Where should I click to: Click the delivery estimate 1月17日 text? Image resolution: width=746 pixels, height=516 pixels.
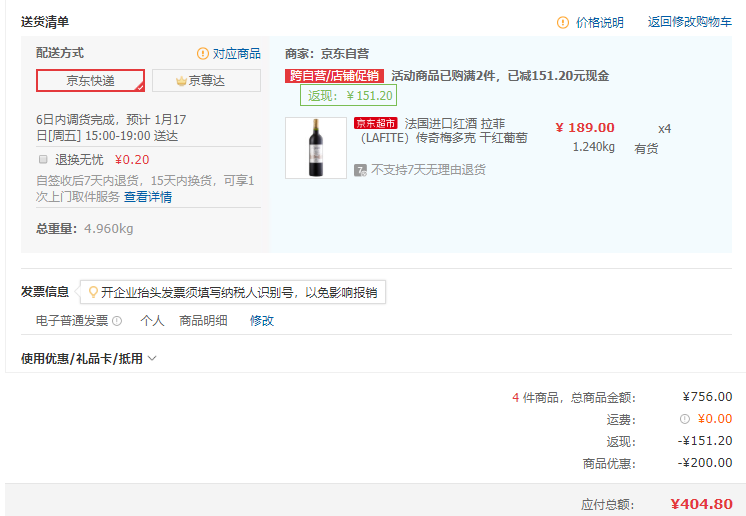pos(111,127)
